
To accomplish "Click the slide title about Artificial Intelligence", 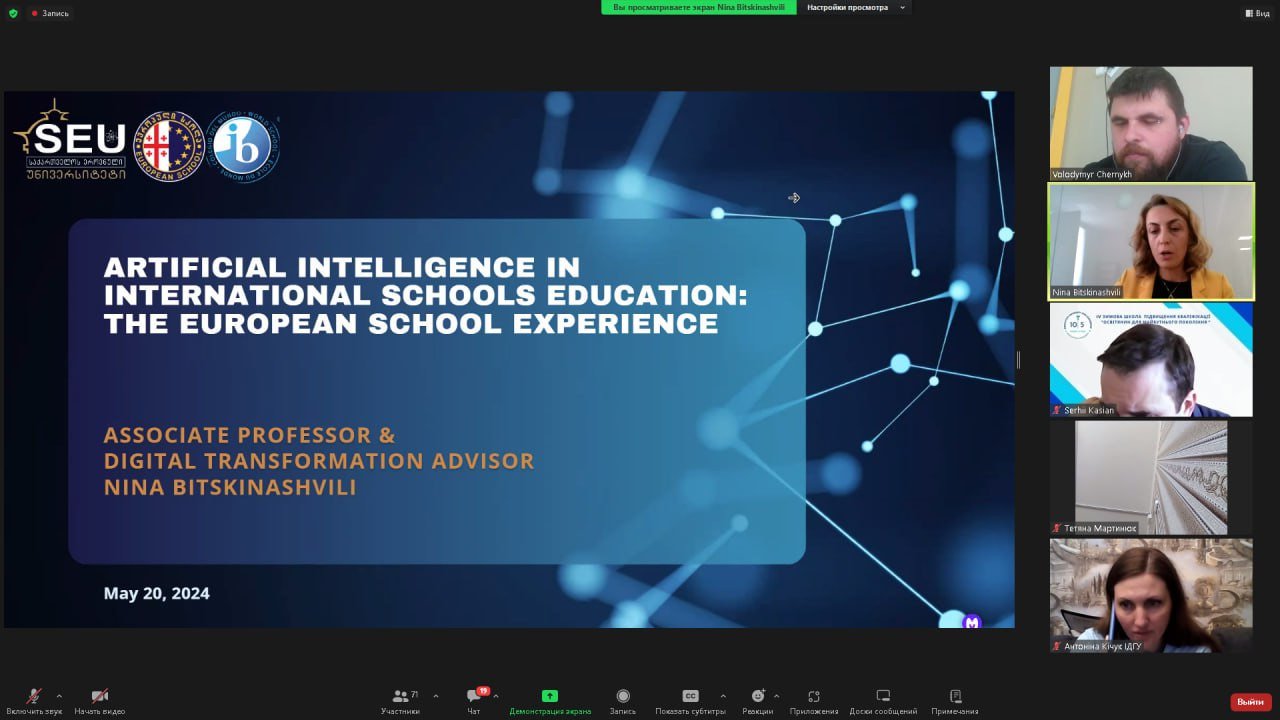I will tap(426, 295).
